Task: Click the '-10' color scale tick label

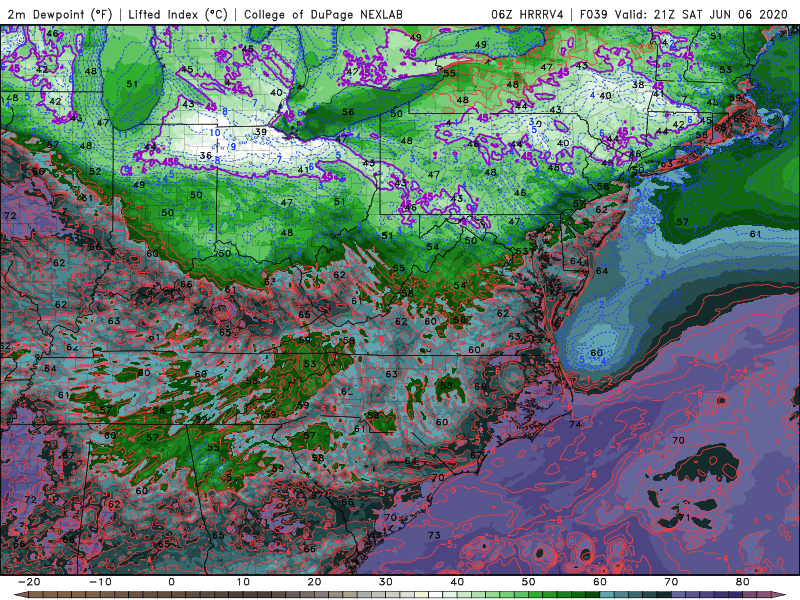Action: (100, 582)
